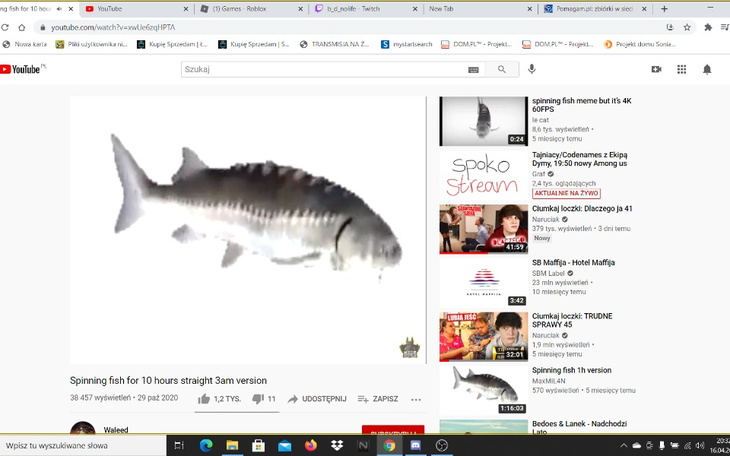Click the thumbs-down dislike button

pyautogui.click(x=258, y=399)
